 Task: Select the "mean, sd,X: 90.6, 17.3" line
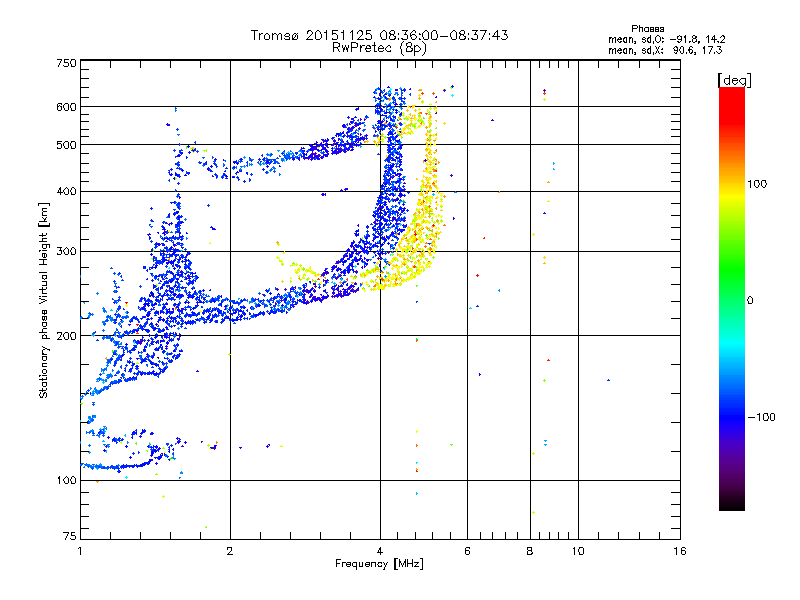tap(665, 50)
